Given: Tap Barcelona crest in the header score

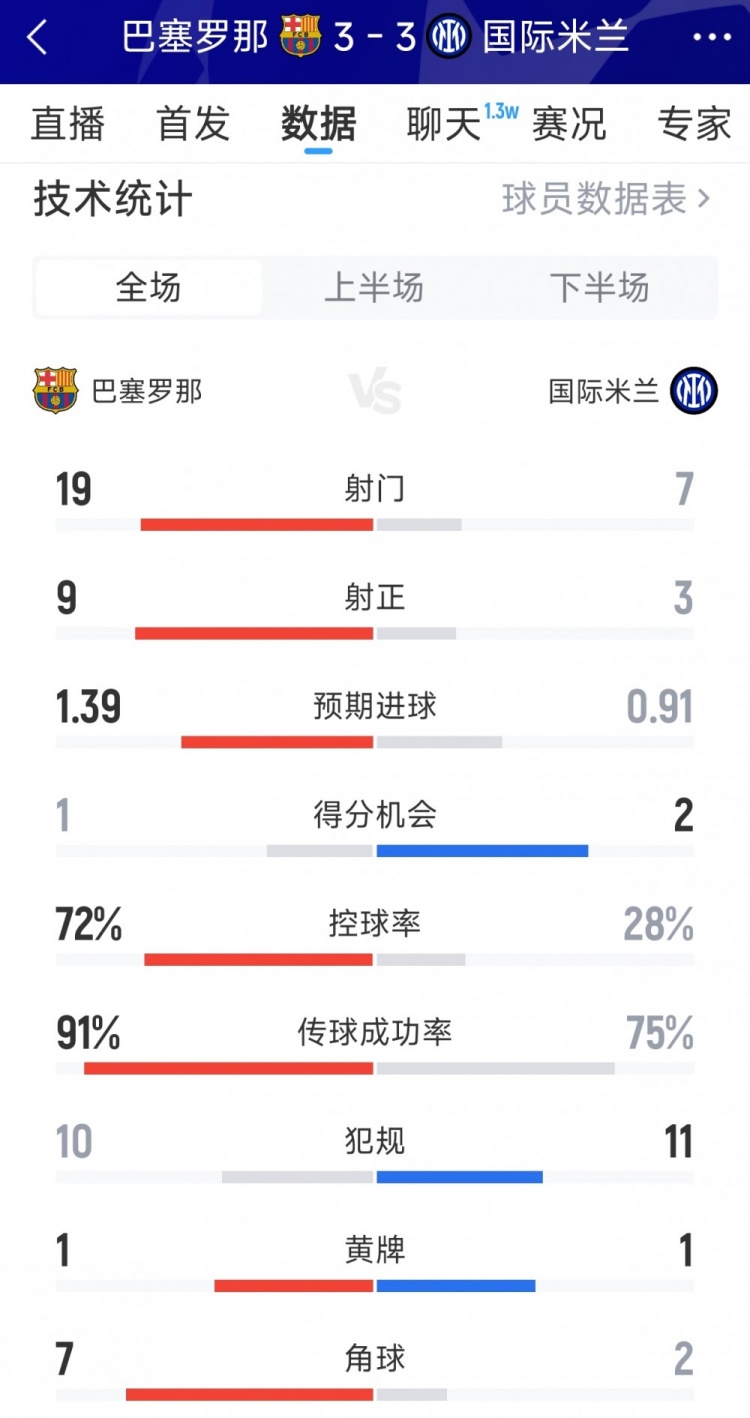Looking at the screenshot, I should coord(300,36).
